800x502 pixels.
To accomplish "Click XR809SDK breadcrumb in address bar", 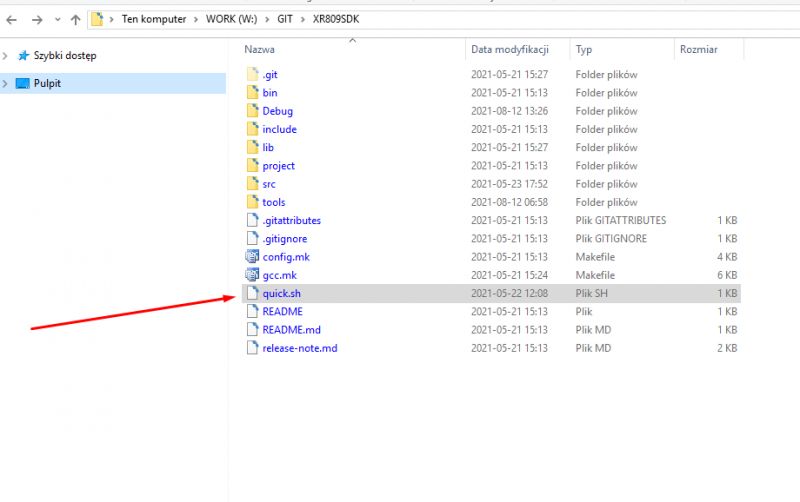I will (x=336, y=19).
